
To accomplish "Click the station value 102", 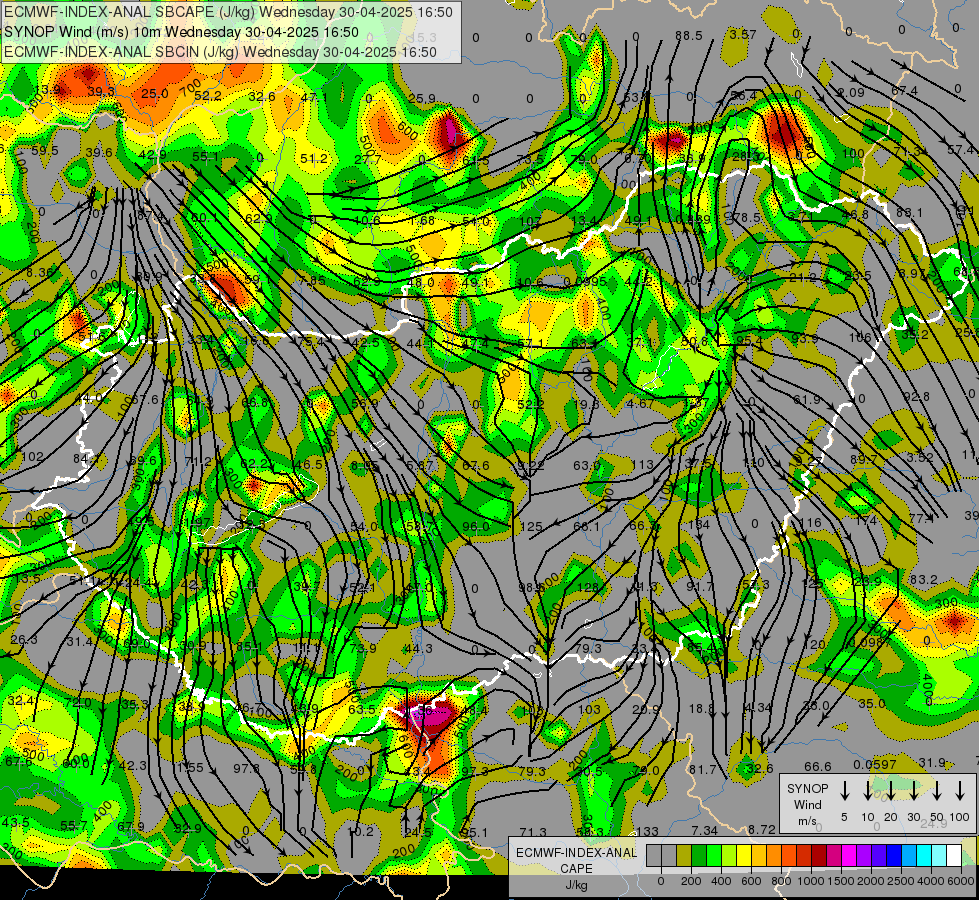I will (x=32, y=457).
